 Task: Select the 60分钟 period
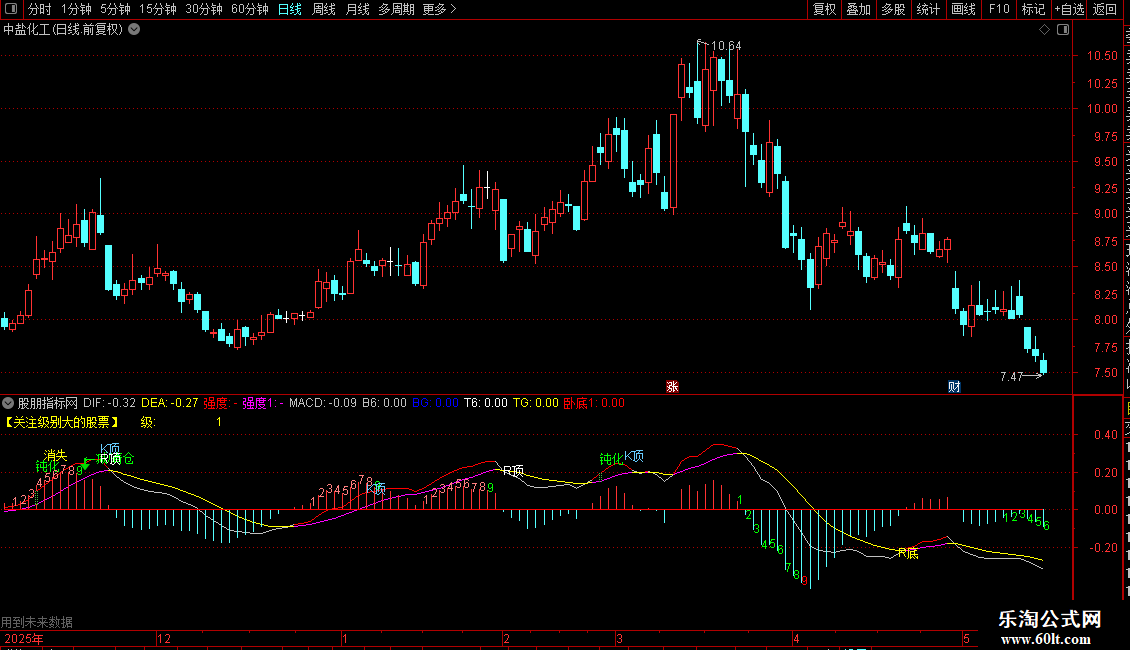pos(249,9)
